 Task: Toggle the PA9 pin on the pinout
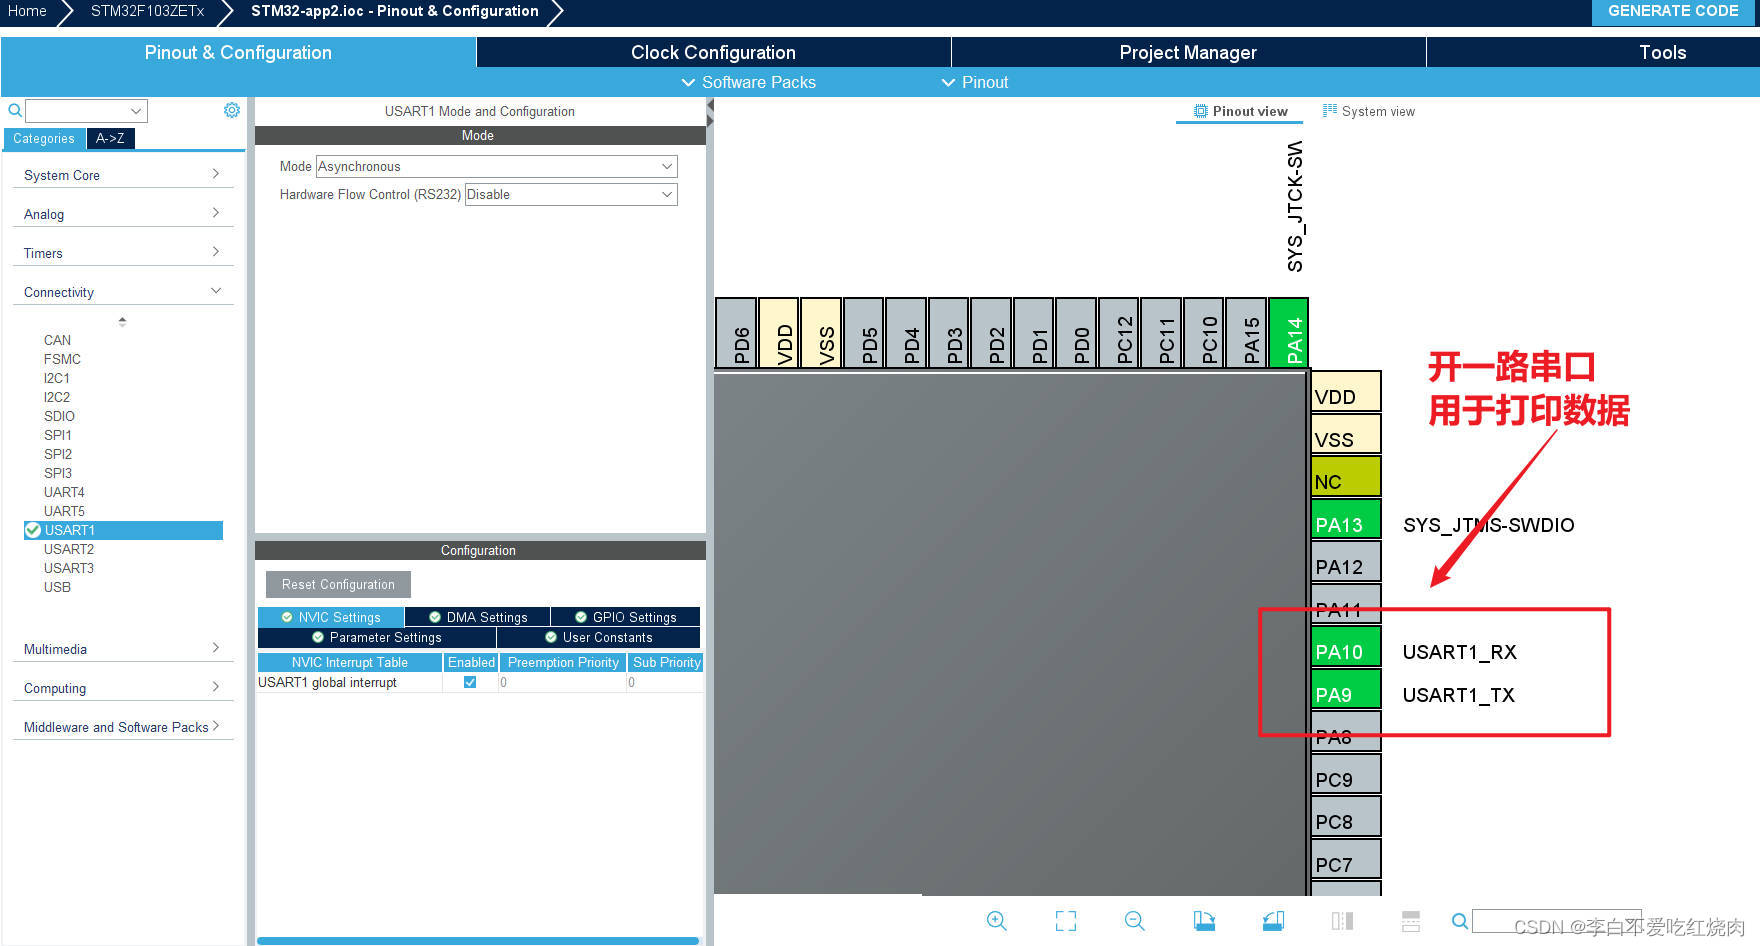pos(1344,693)
